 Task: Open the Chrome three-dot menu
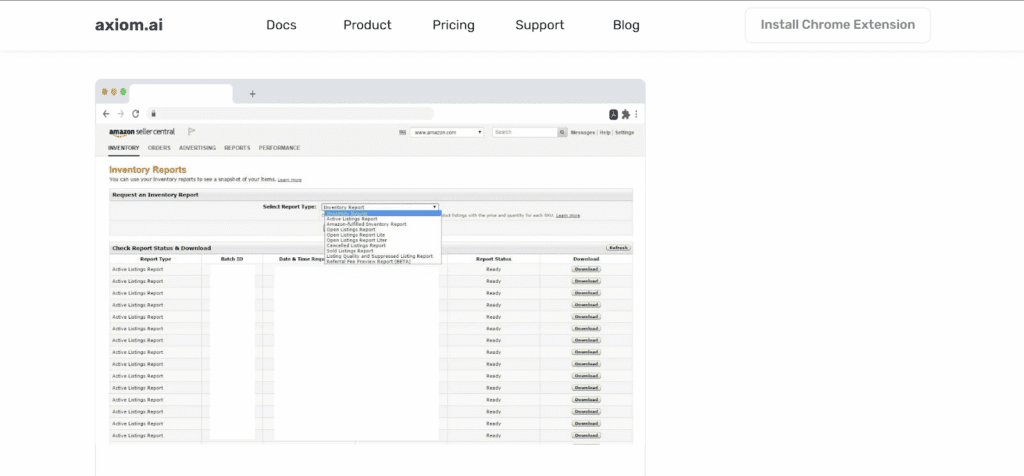click(x=636, y=114)
